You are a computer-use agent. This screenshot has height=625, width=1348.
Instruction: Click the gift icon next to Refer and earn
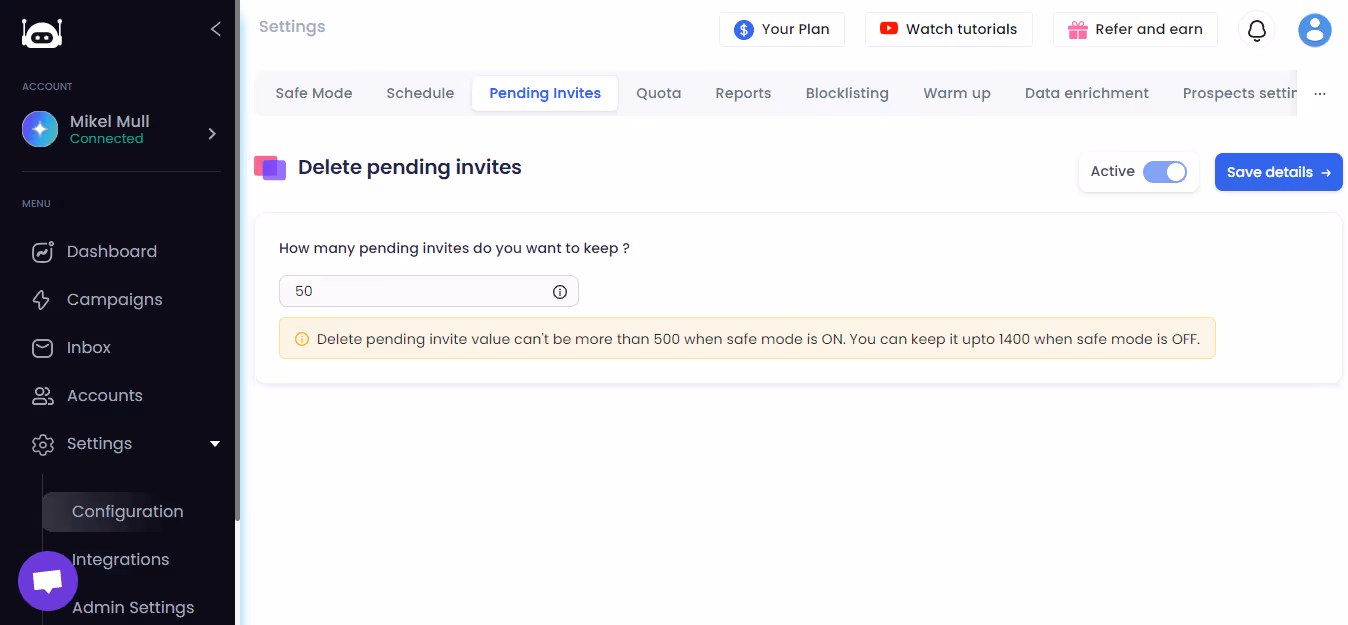1077,30
